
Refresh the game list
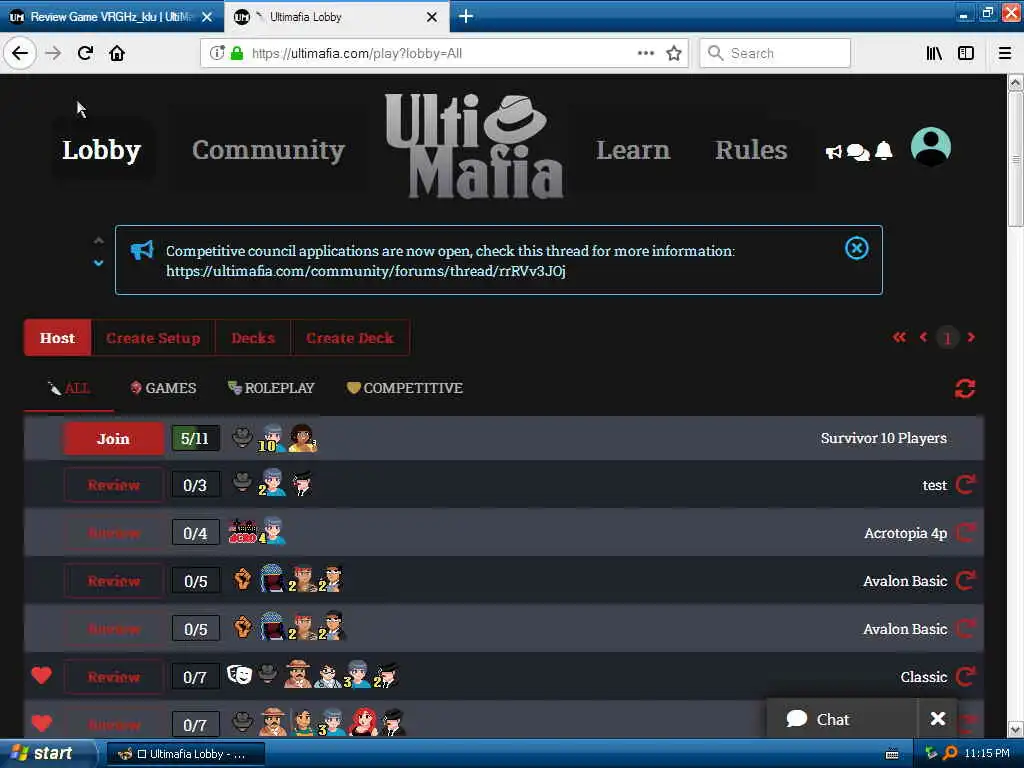click(965, 389)
